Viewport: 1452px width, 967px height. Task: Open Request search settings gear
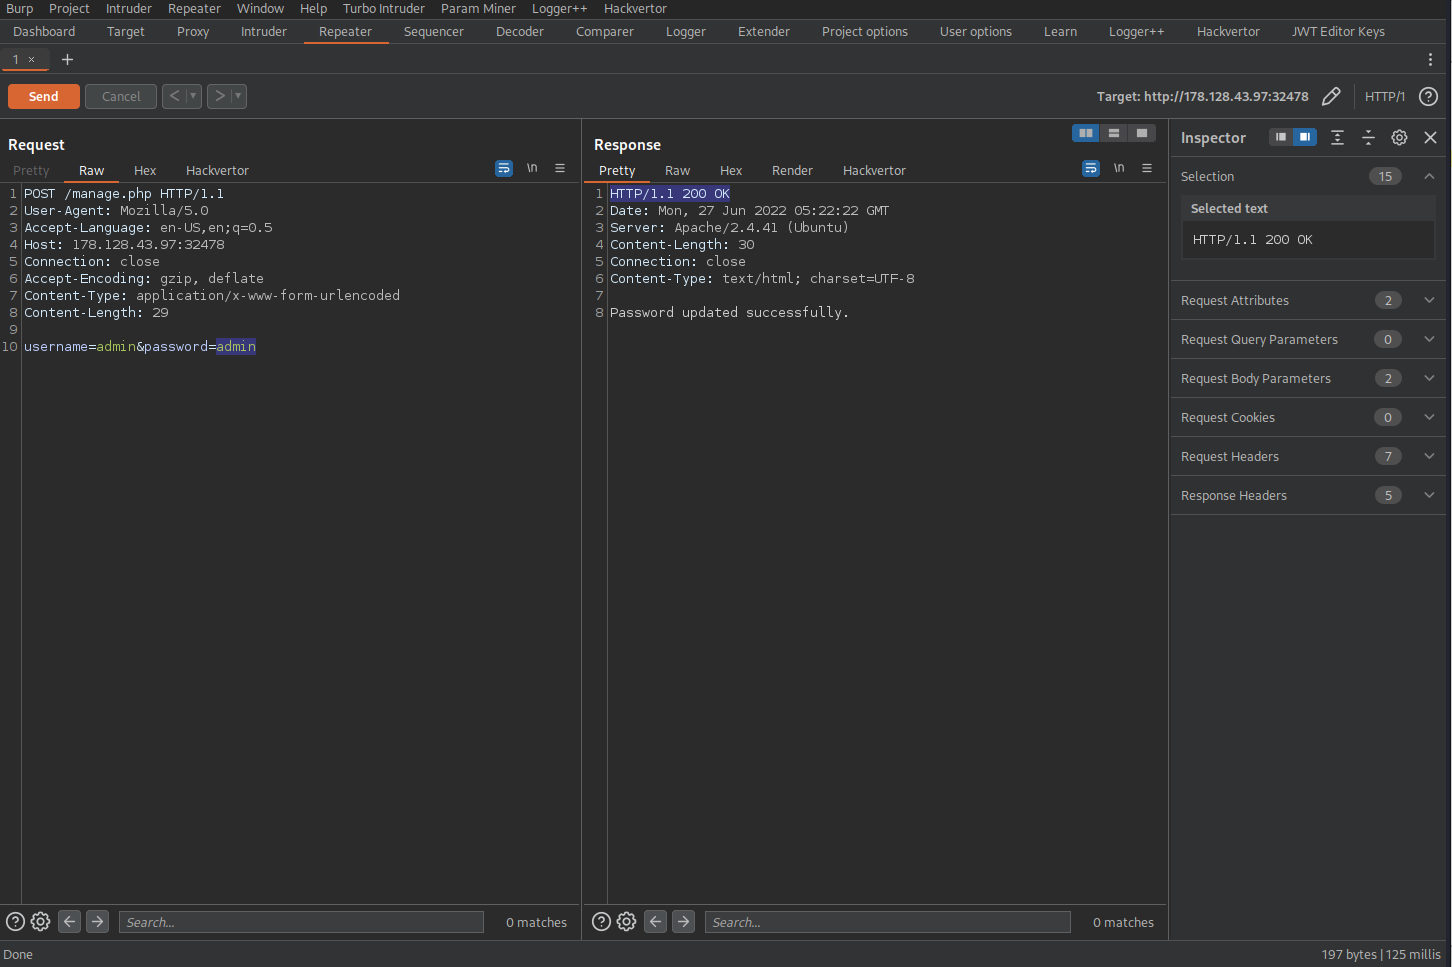[40, 921]
